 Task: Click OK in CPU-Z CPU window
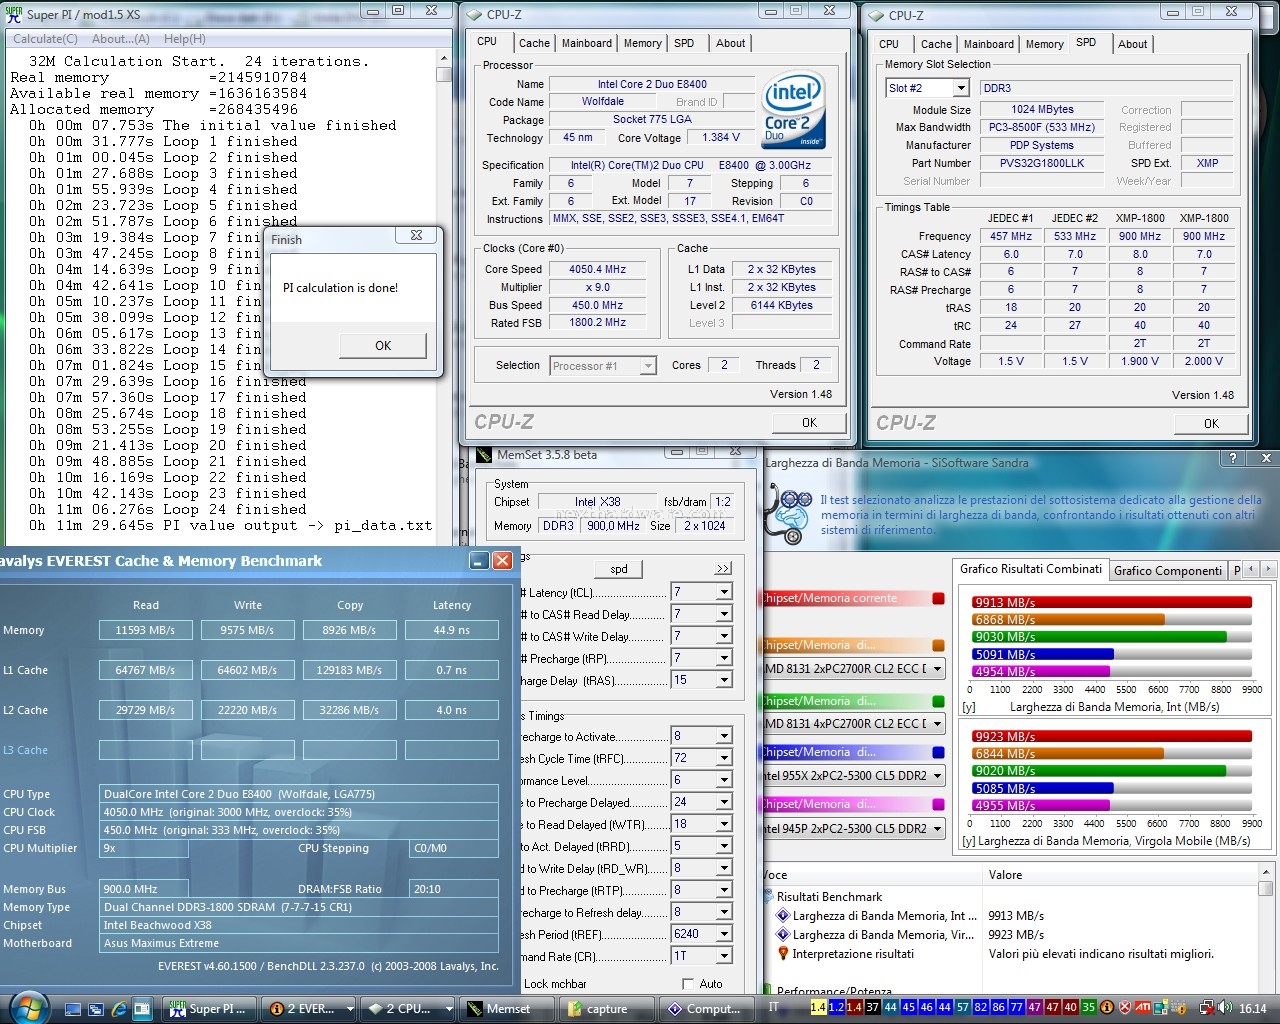810,422
